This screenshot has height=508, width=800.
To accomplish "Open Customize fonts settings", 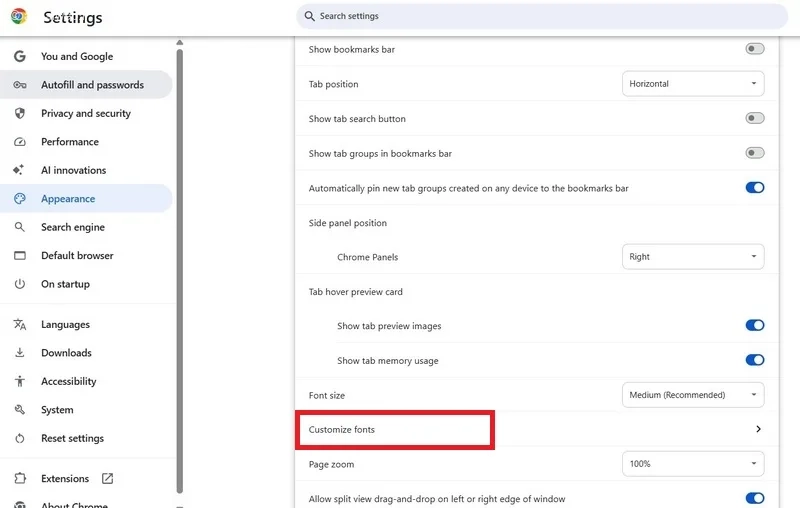I will tap(537, 429).
